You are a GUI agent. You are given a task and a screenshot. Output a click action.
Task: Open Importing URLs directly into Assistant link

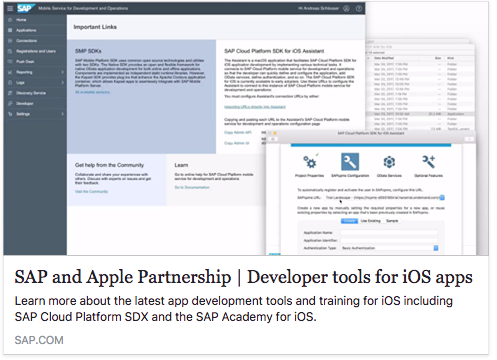(x=255, y=107)
